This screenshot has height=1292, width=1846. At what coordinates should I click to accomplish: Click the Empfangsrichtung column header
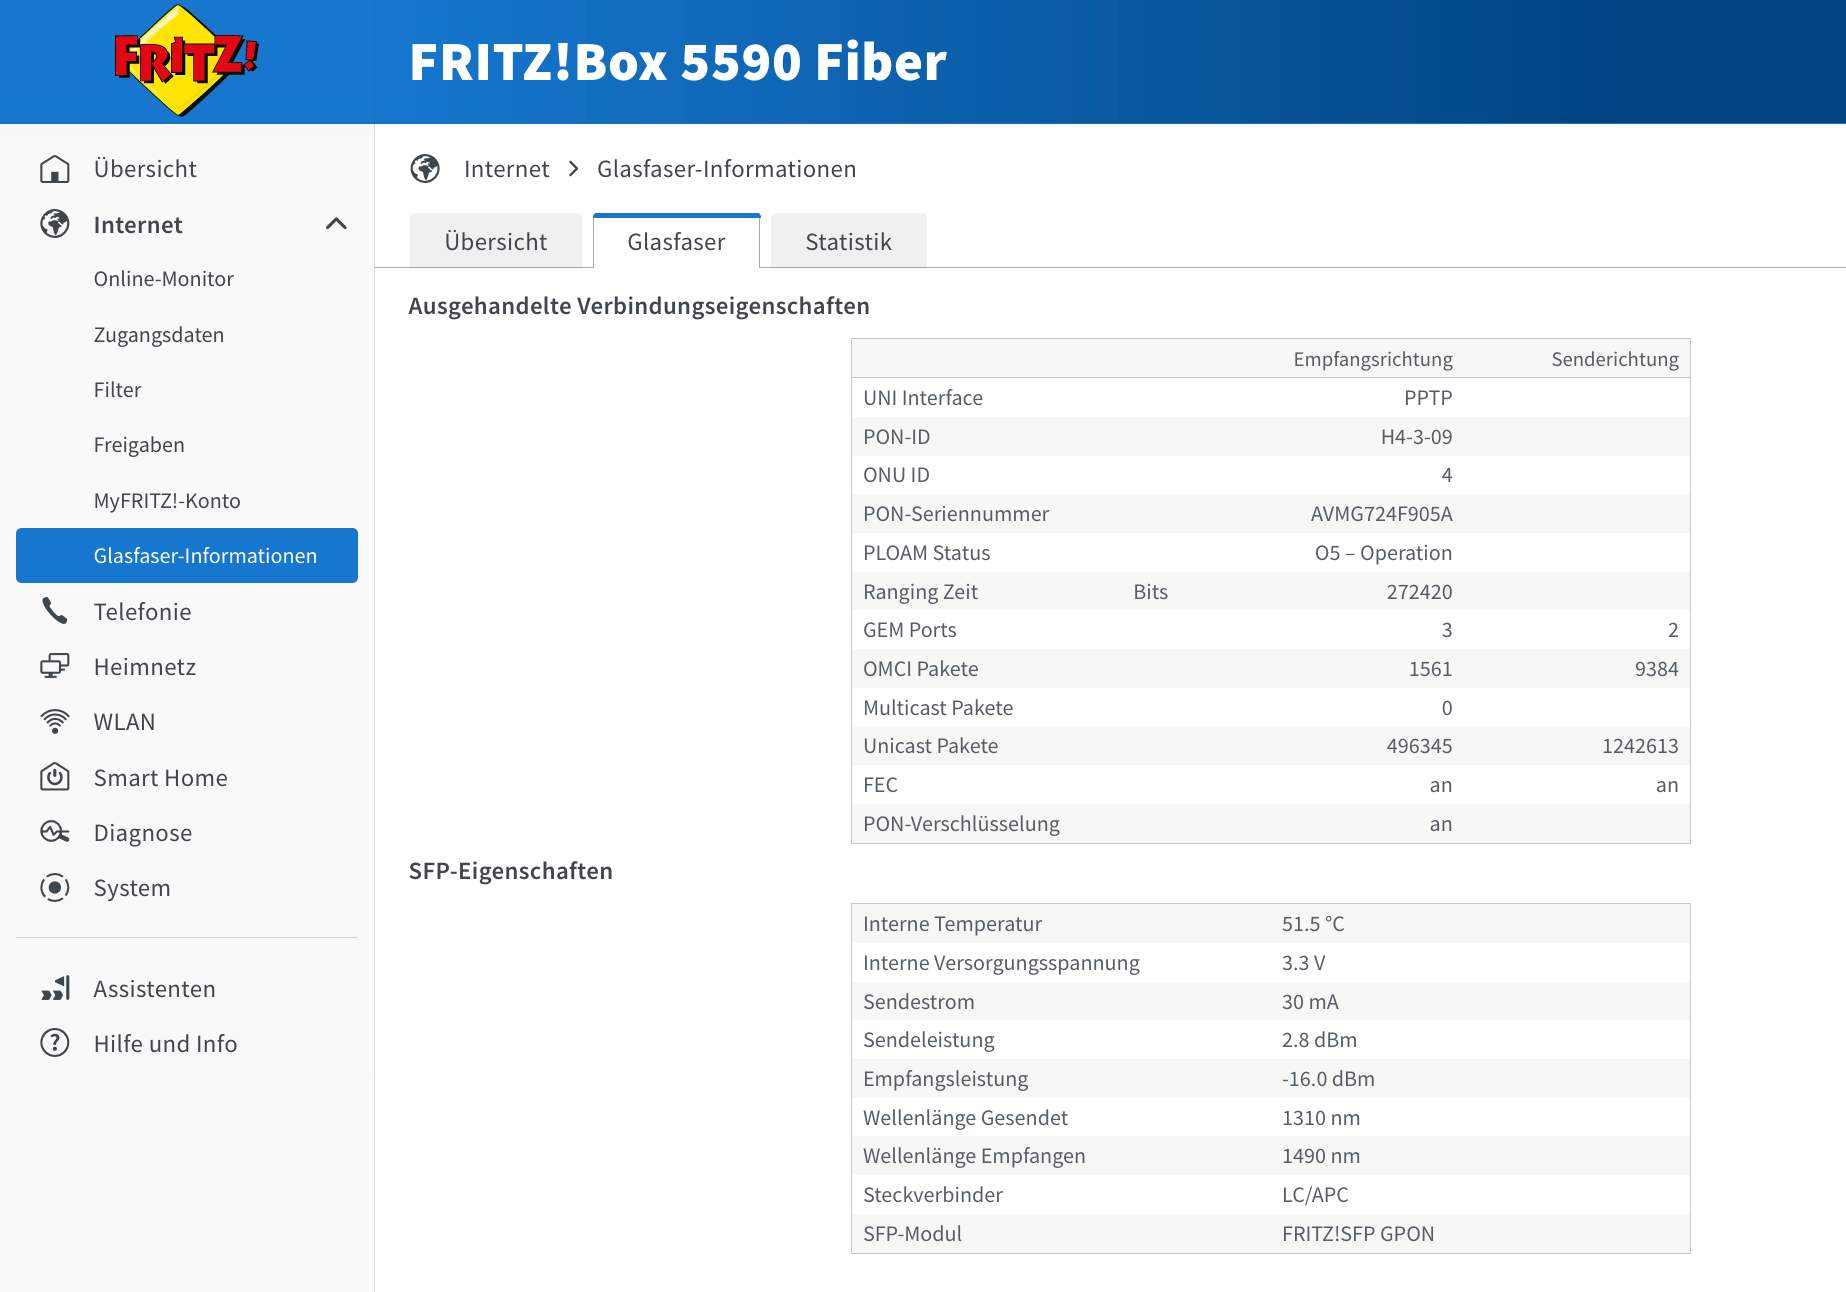(1373, 359)
